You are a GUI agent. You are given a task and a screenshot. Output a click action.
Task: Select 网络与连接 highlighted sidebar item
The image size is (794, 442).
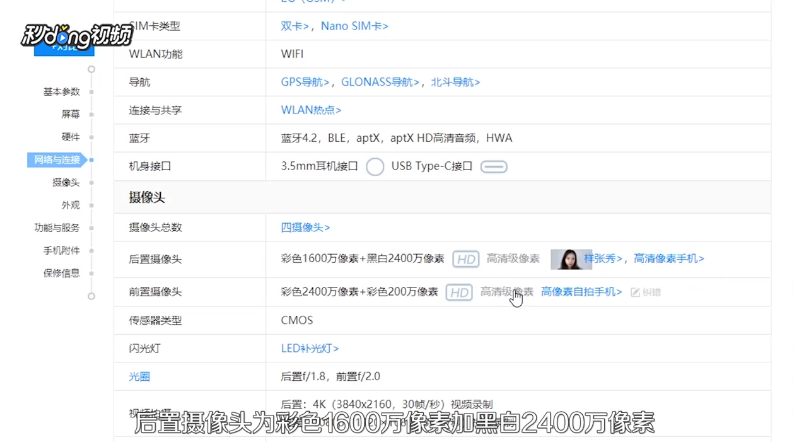(57, 160)
